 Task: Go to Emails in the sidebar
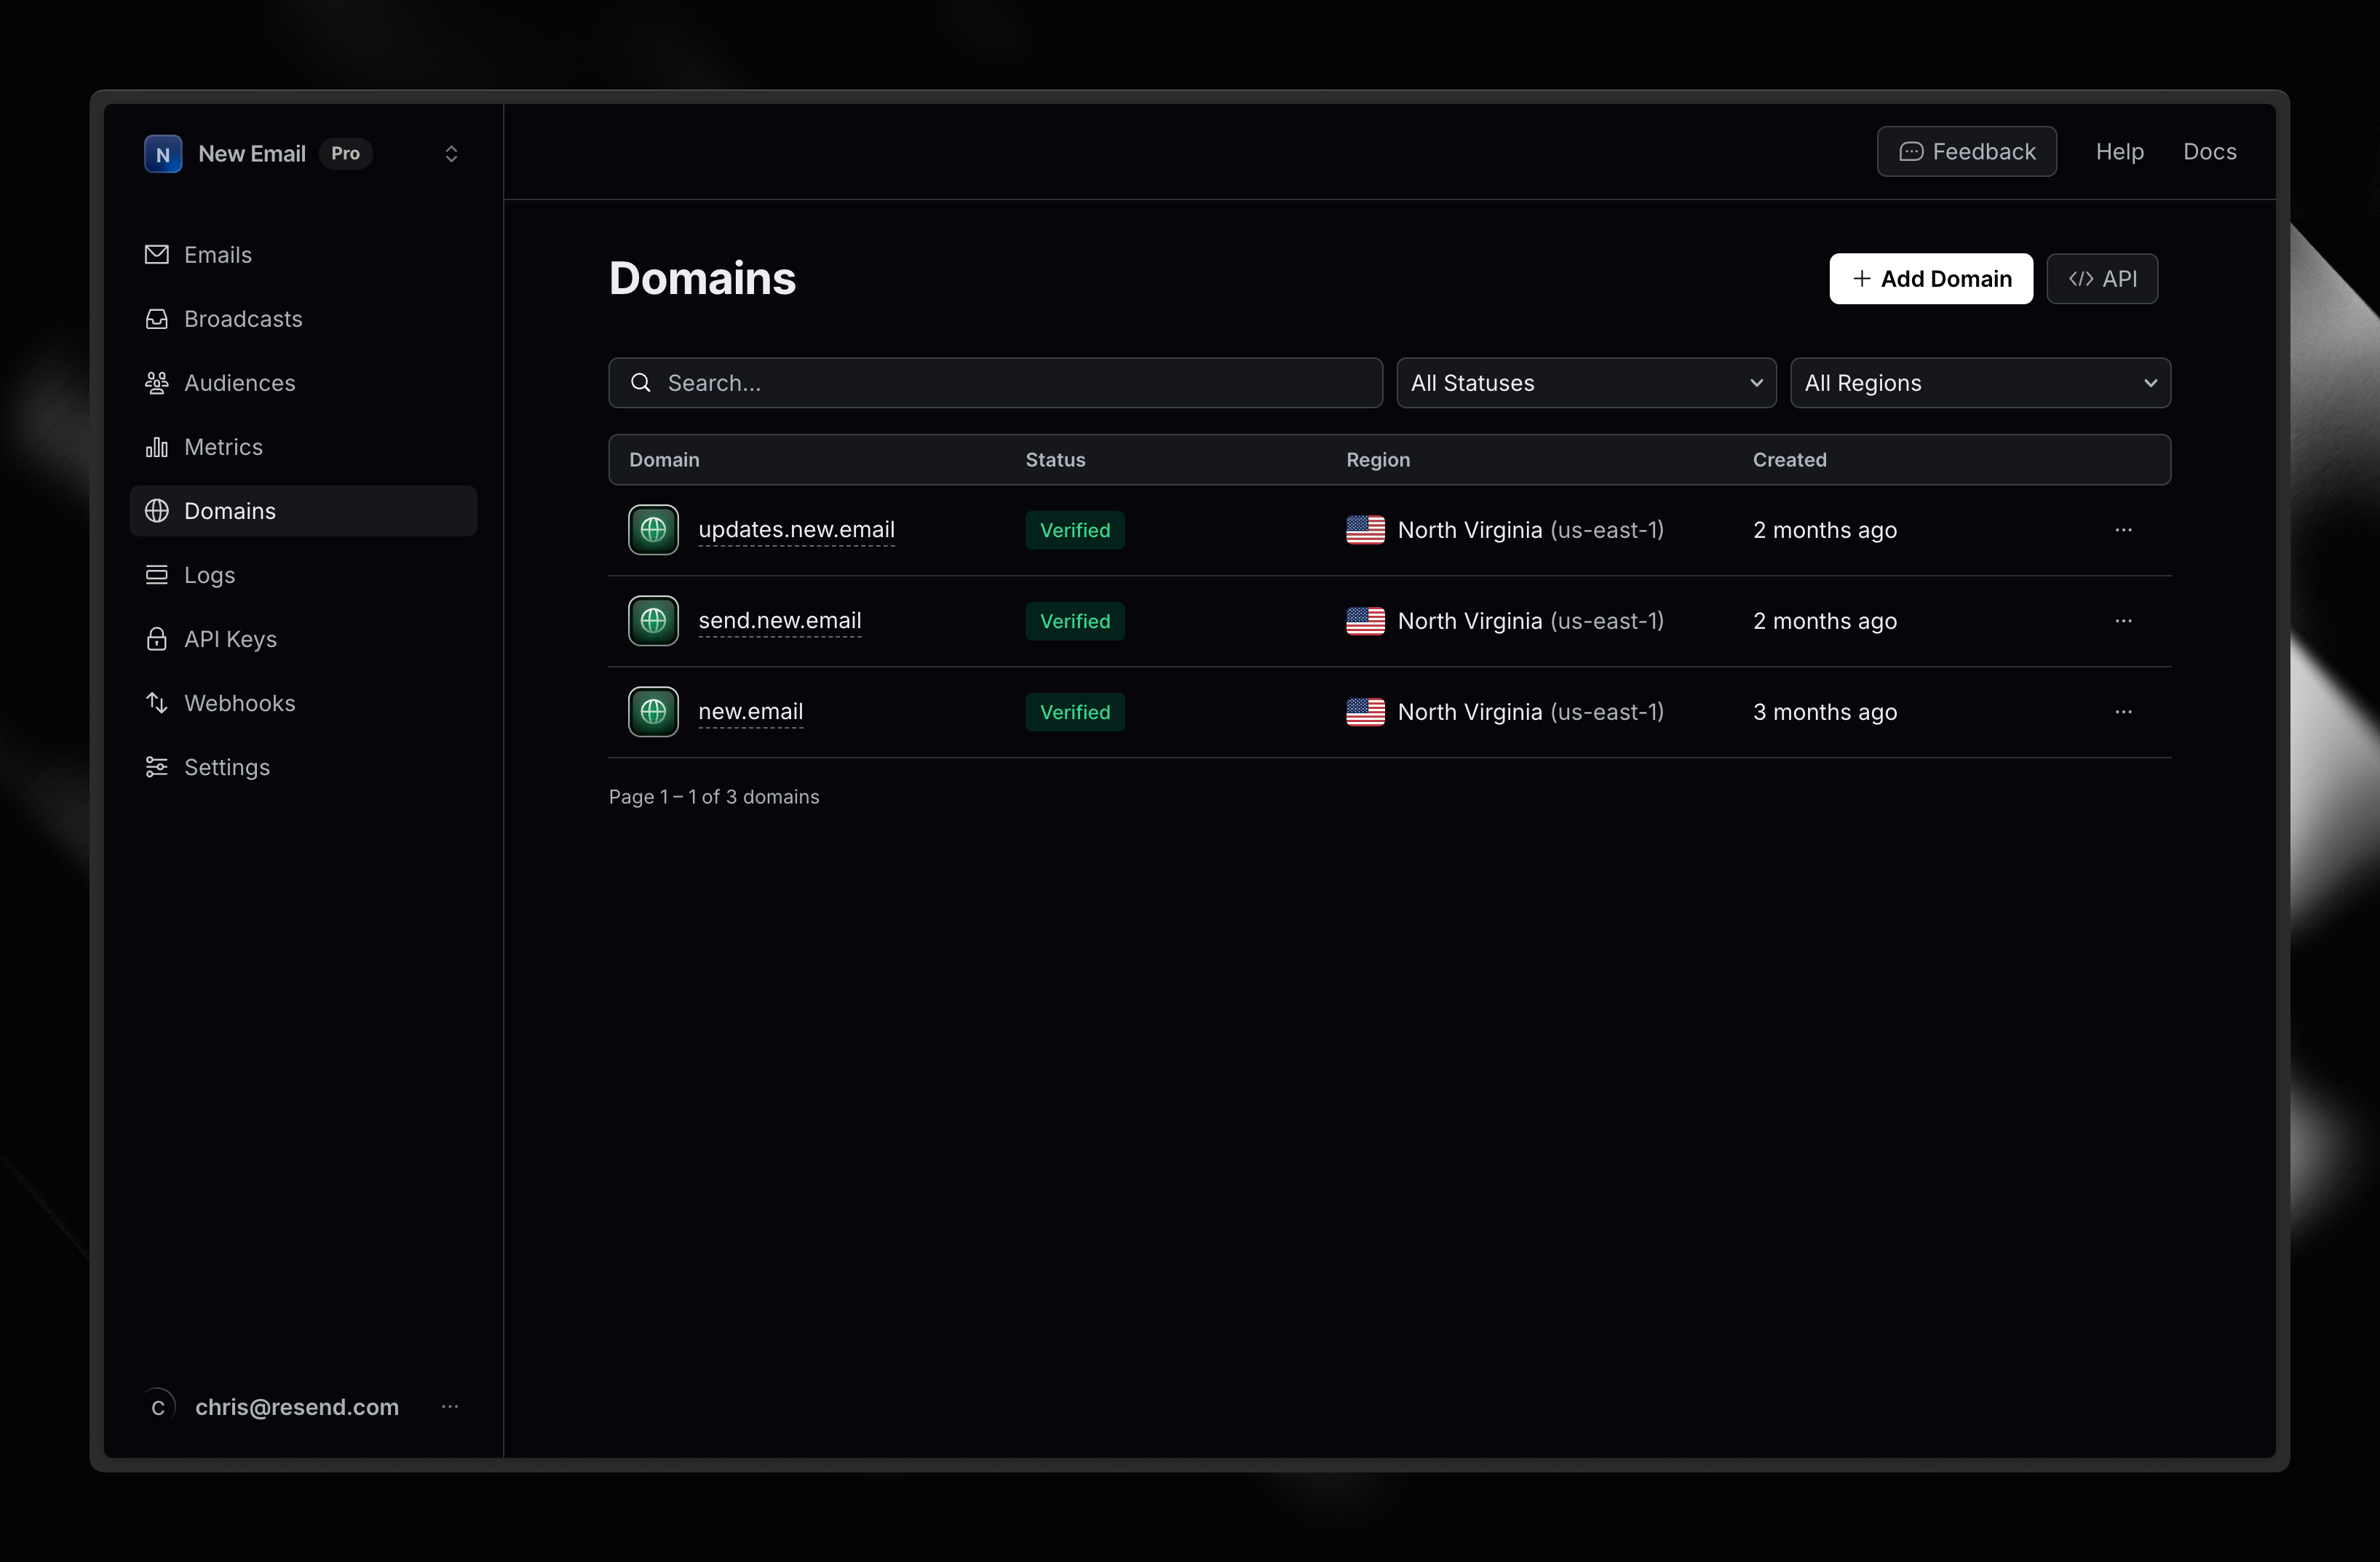[217, 255]
